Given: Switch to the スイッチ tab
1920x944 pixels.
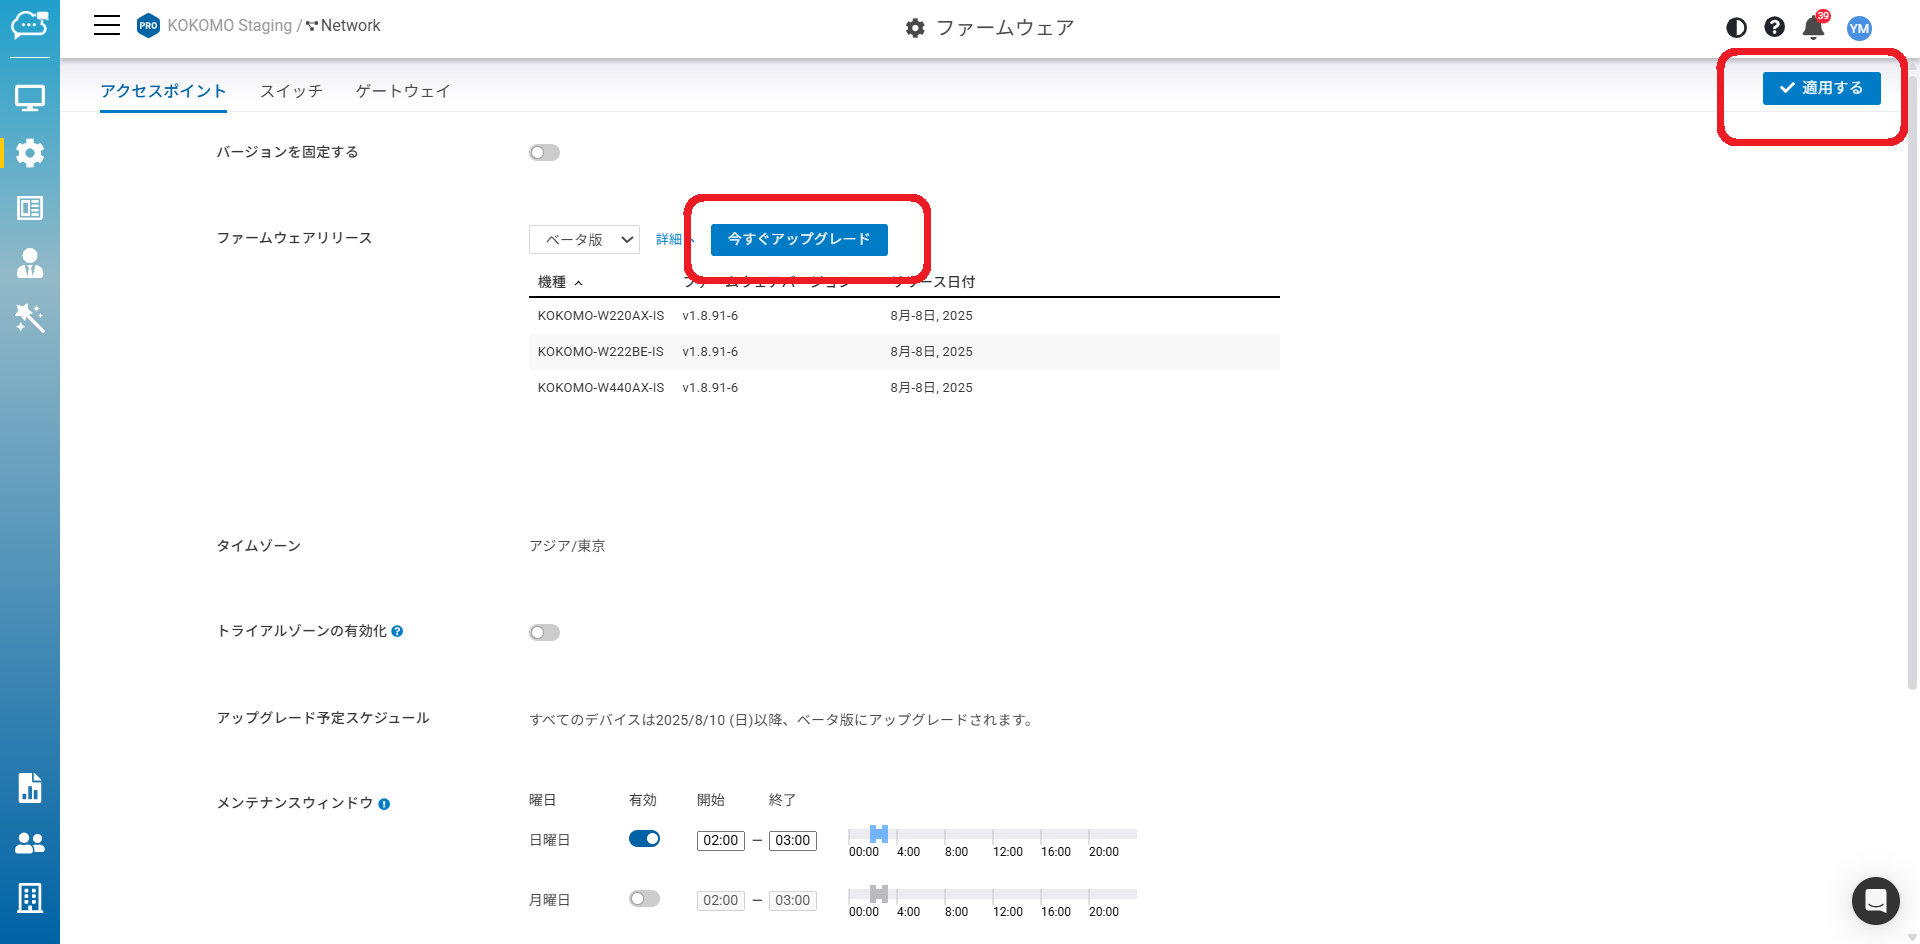Looking at the screenshot, I should (291, 91).
